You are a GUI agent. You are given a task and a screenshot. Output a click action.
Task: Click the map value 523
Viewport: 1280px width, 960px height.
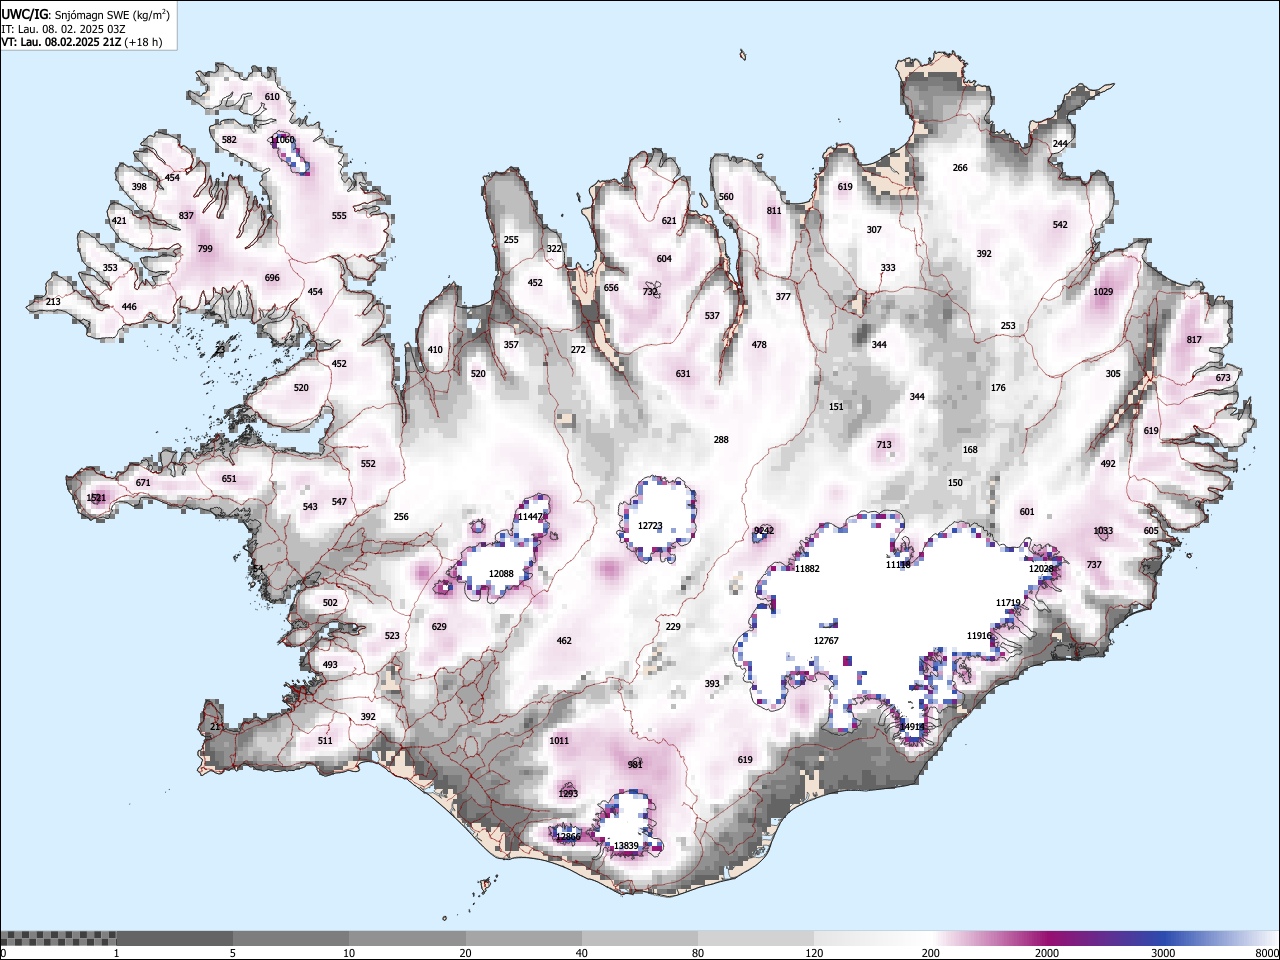pyautogui.click(x=392, y=636)
